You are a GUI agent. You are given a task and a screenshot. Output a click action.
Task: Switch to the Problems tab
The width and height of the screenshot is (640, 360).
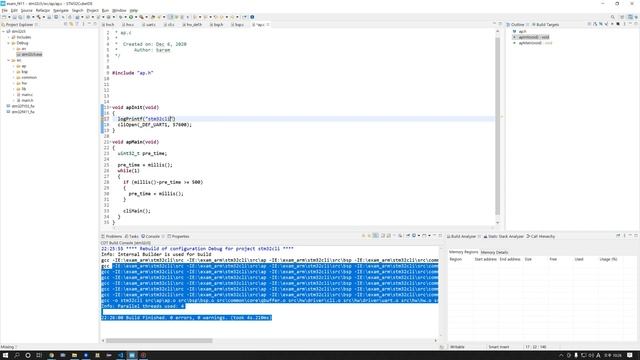(x=111, y=236)
